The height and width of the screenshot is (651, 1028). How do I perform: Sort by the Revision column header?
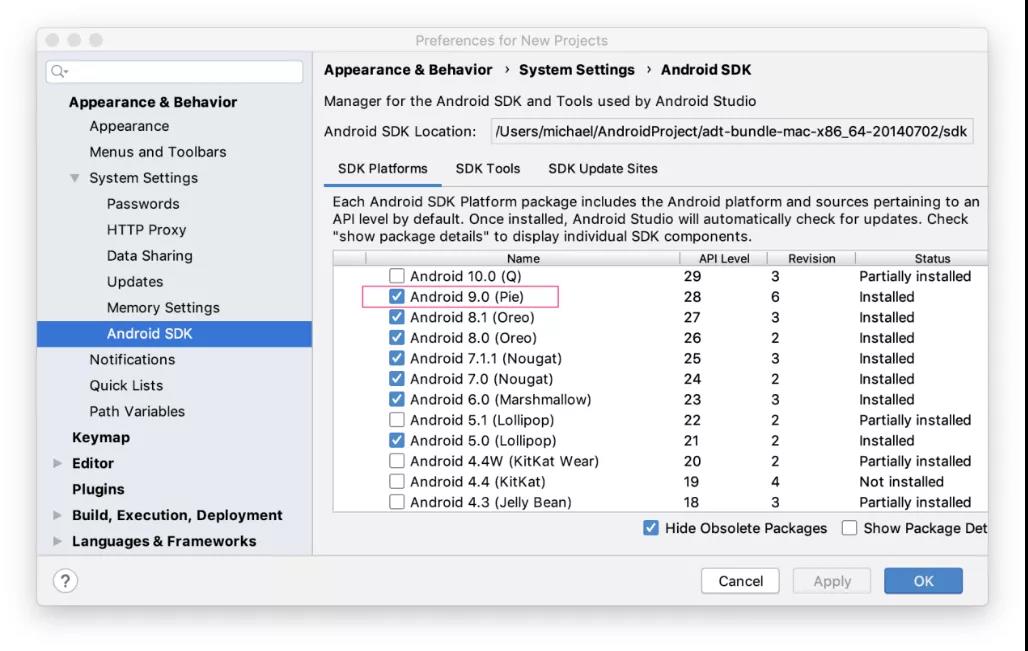pos(812,258)
